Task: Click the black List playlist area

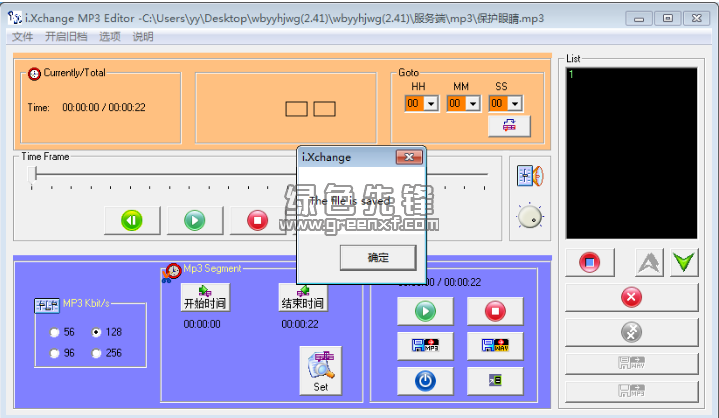Action: click(x=631, y=153)
